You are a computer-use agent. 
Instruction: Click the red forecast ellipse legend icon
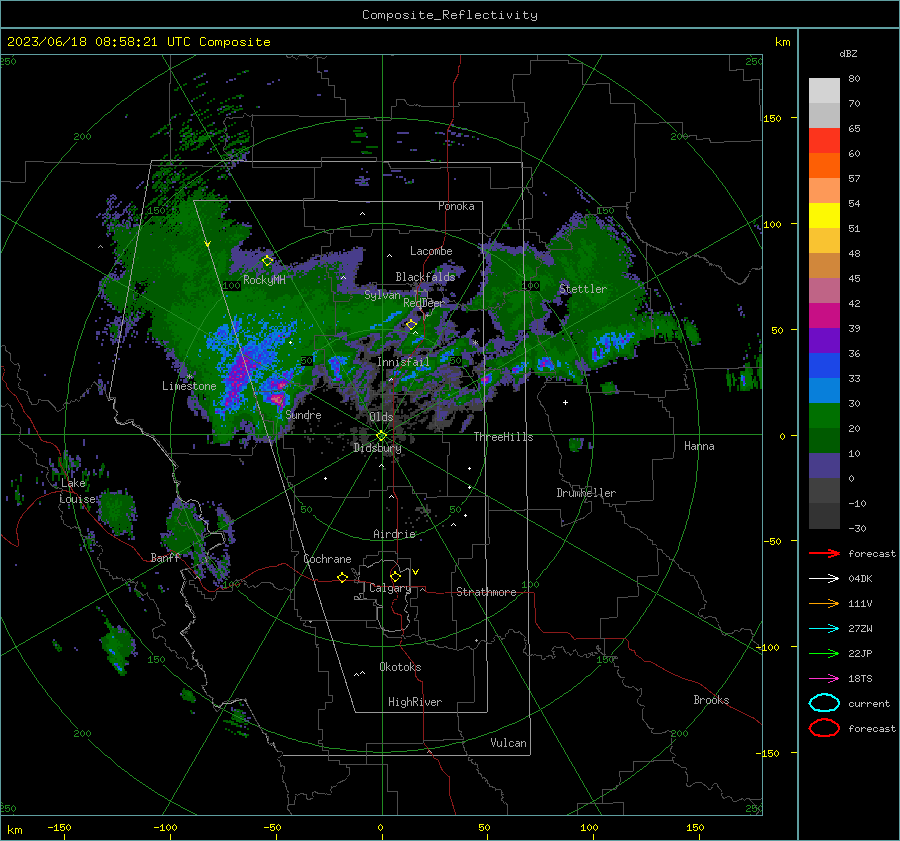(824, 728)
